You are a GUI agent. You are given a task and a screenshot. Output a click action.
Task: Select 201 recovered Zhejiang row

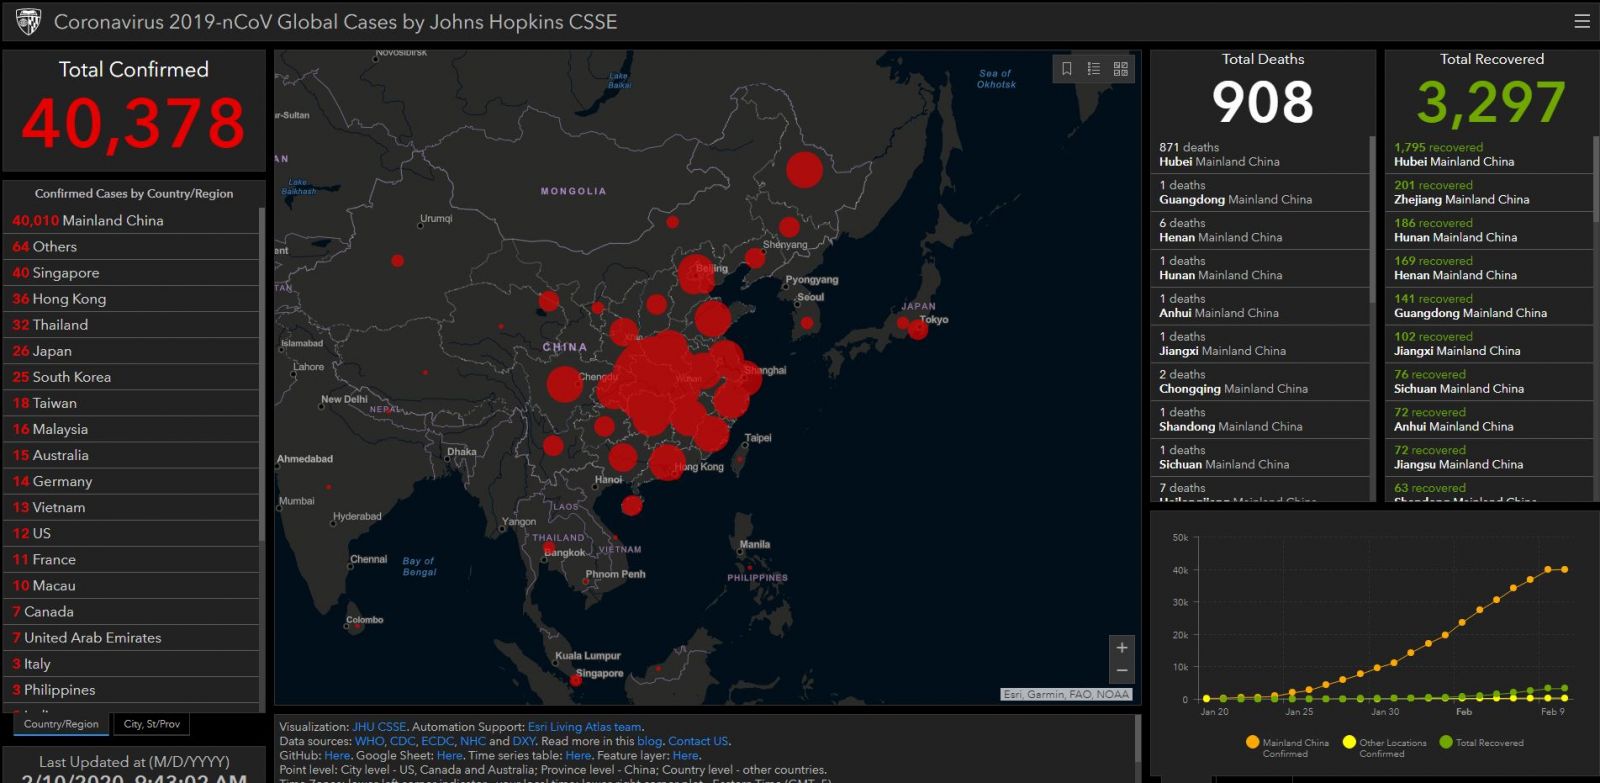tap(1490, 192)
